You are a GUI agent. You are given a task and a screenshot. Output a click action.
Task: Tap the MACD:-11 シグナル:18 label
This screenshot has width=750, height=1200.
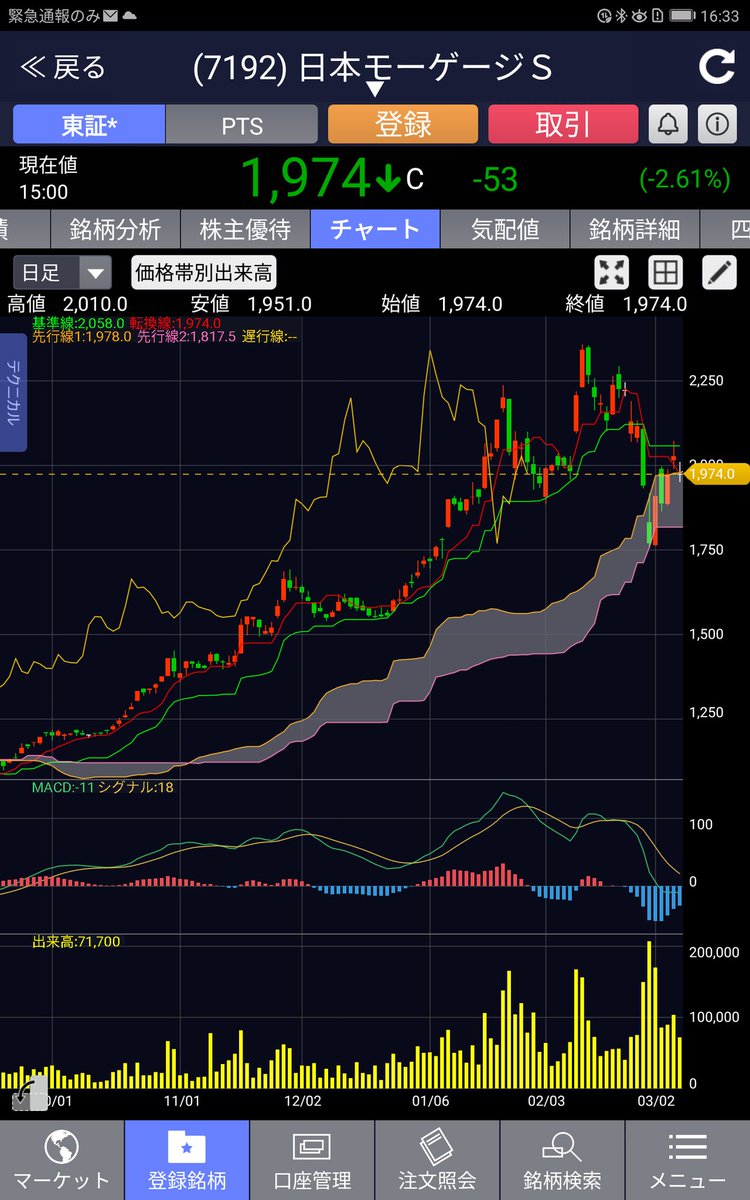coord(103,788)
